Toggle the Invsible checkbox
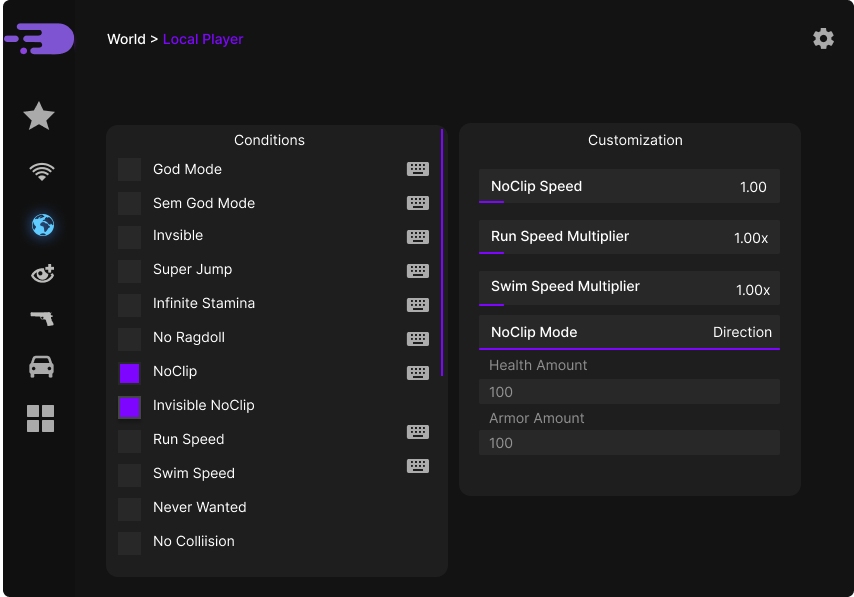This screenshot has height=597, width=854. point(130,237)
